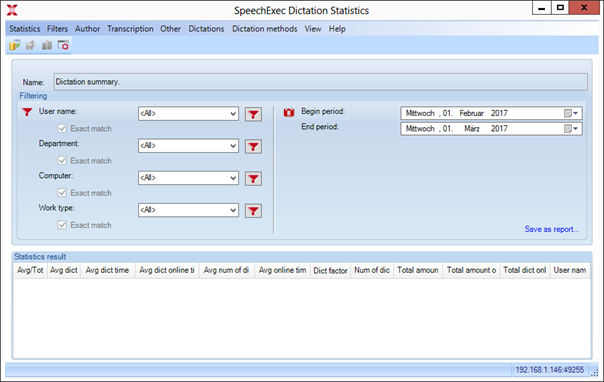The height and width of the screenshot is (382, 604).
Task: Sort by Avg online tim column header
Action: click(x=282, y=270)
